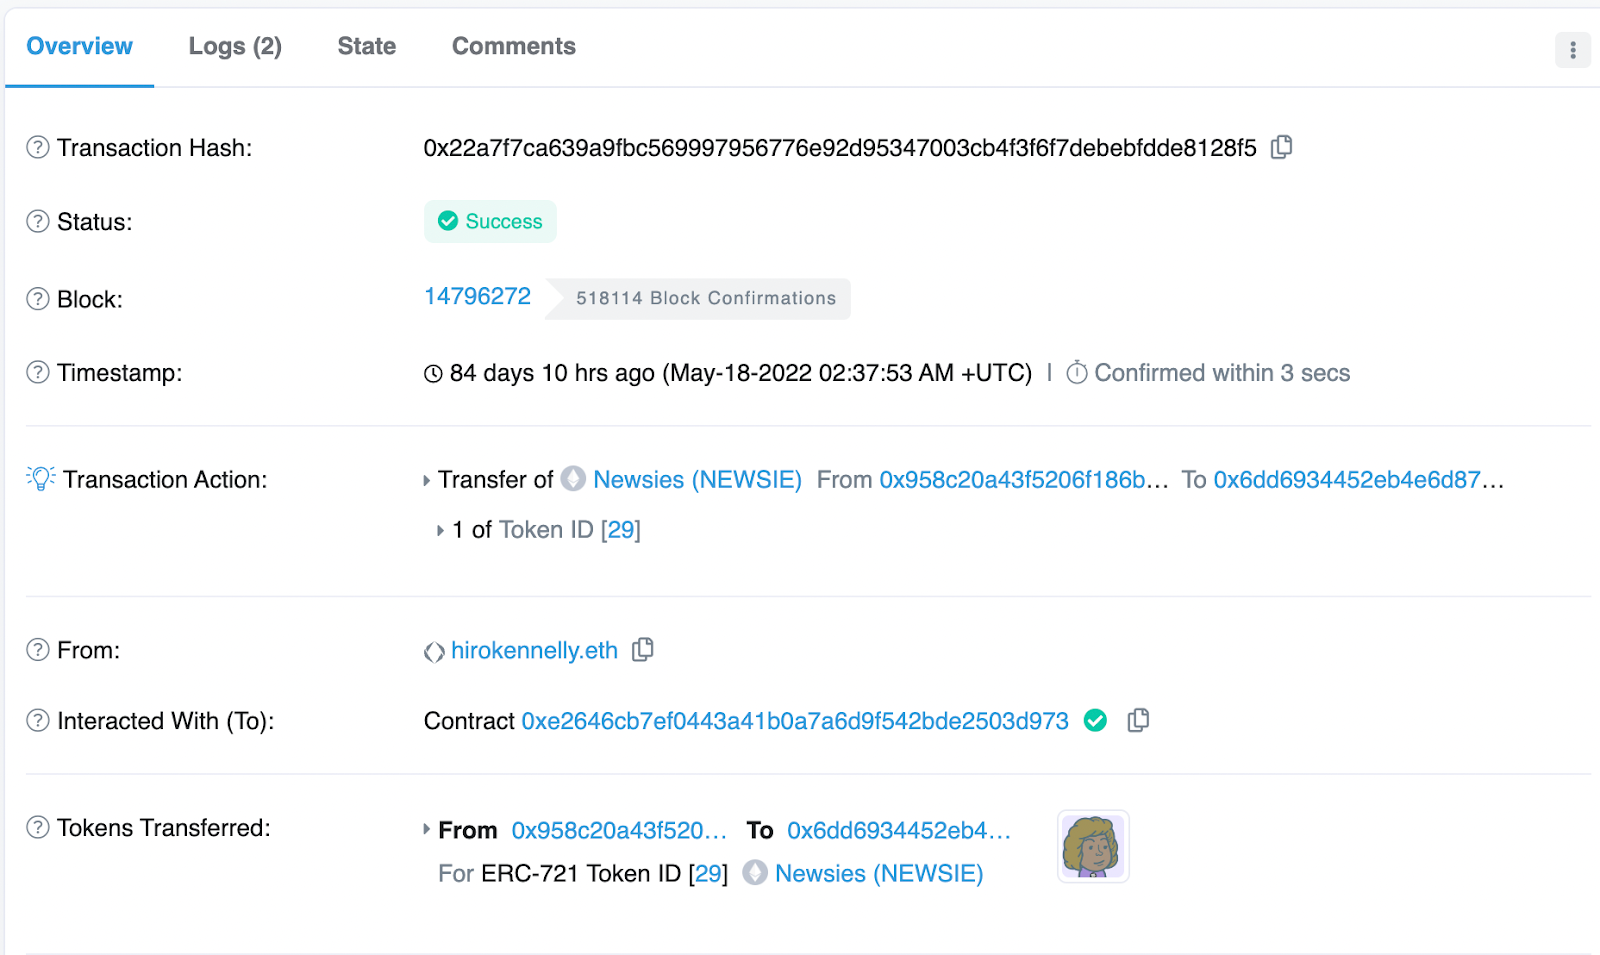The image size is (1600, 955).
Task: Open the three-dot more options menu
Action: click(x=1572, y=50)
